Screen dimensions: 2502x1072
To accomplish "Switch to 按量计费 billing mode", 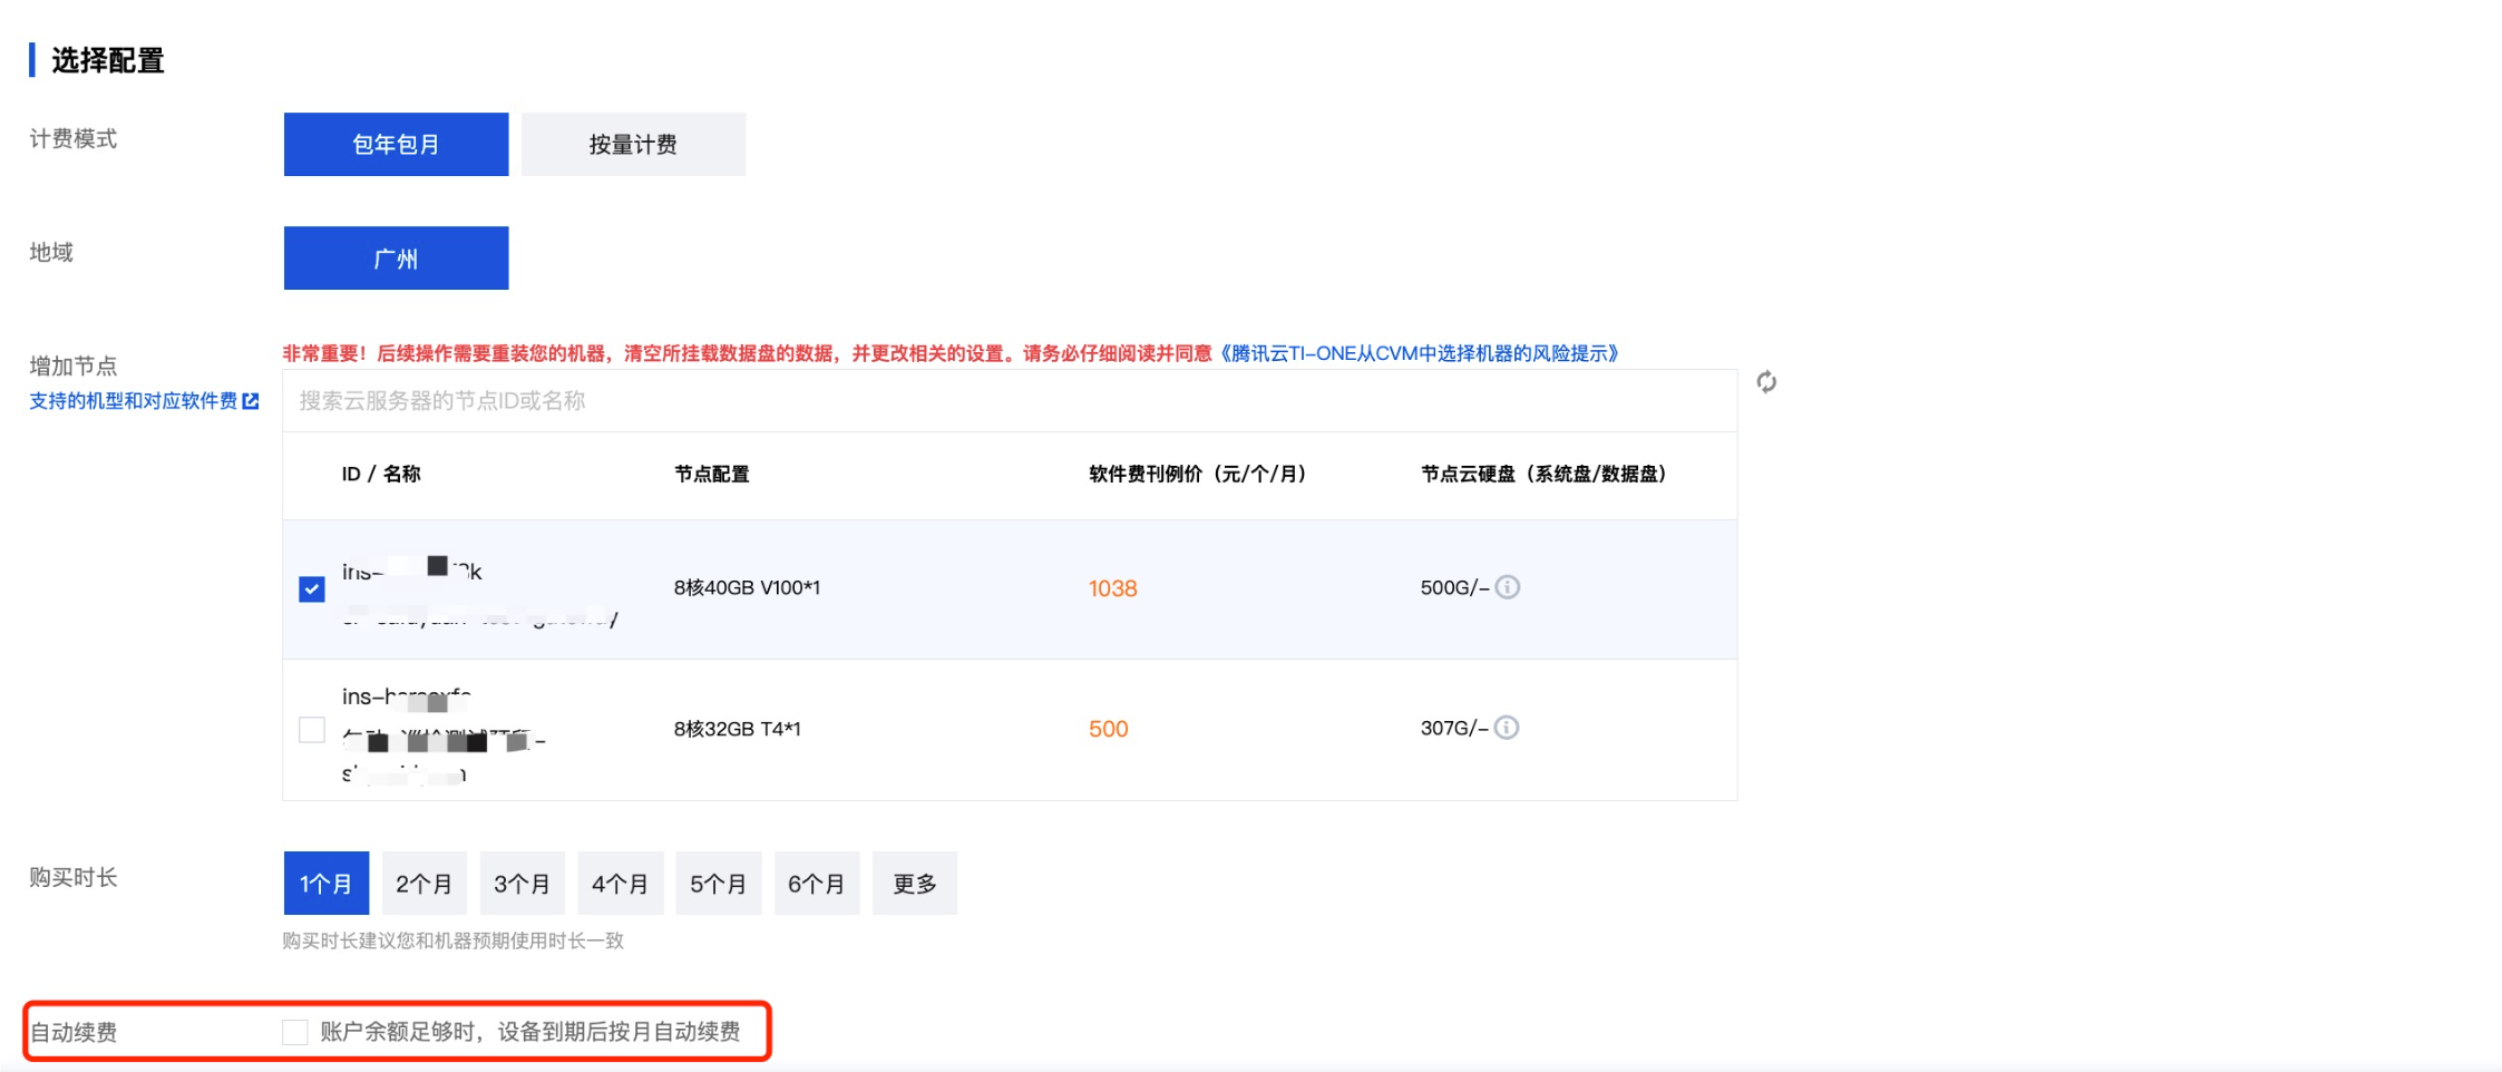I will click(x=633, y=144).
